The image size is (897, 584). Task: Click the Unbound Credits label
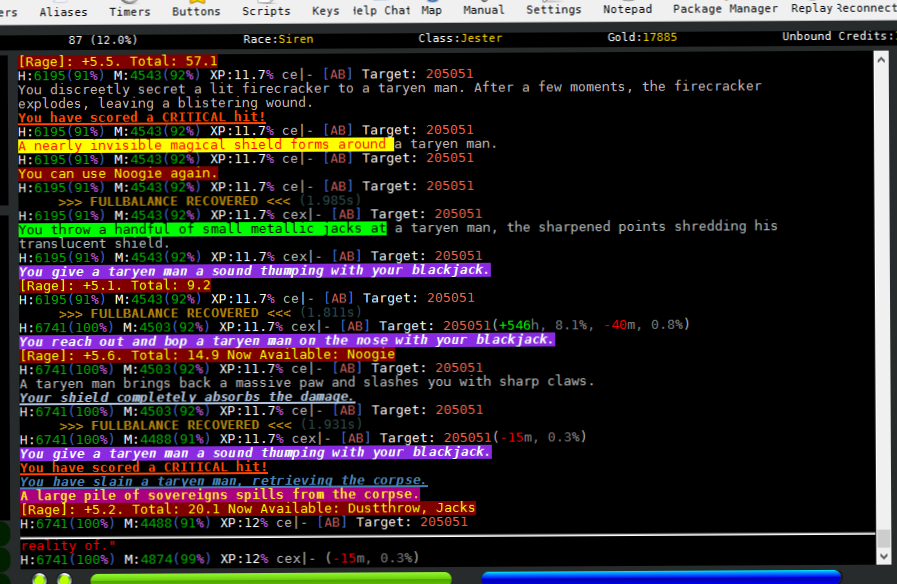[839, 36]
